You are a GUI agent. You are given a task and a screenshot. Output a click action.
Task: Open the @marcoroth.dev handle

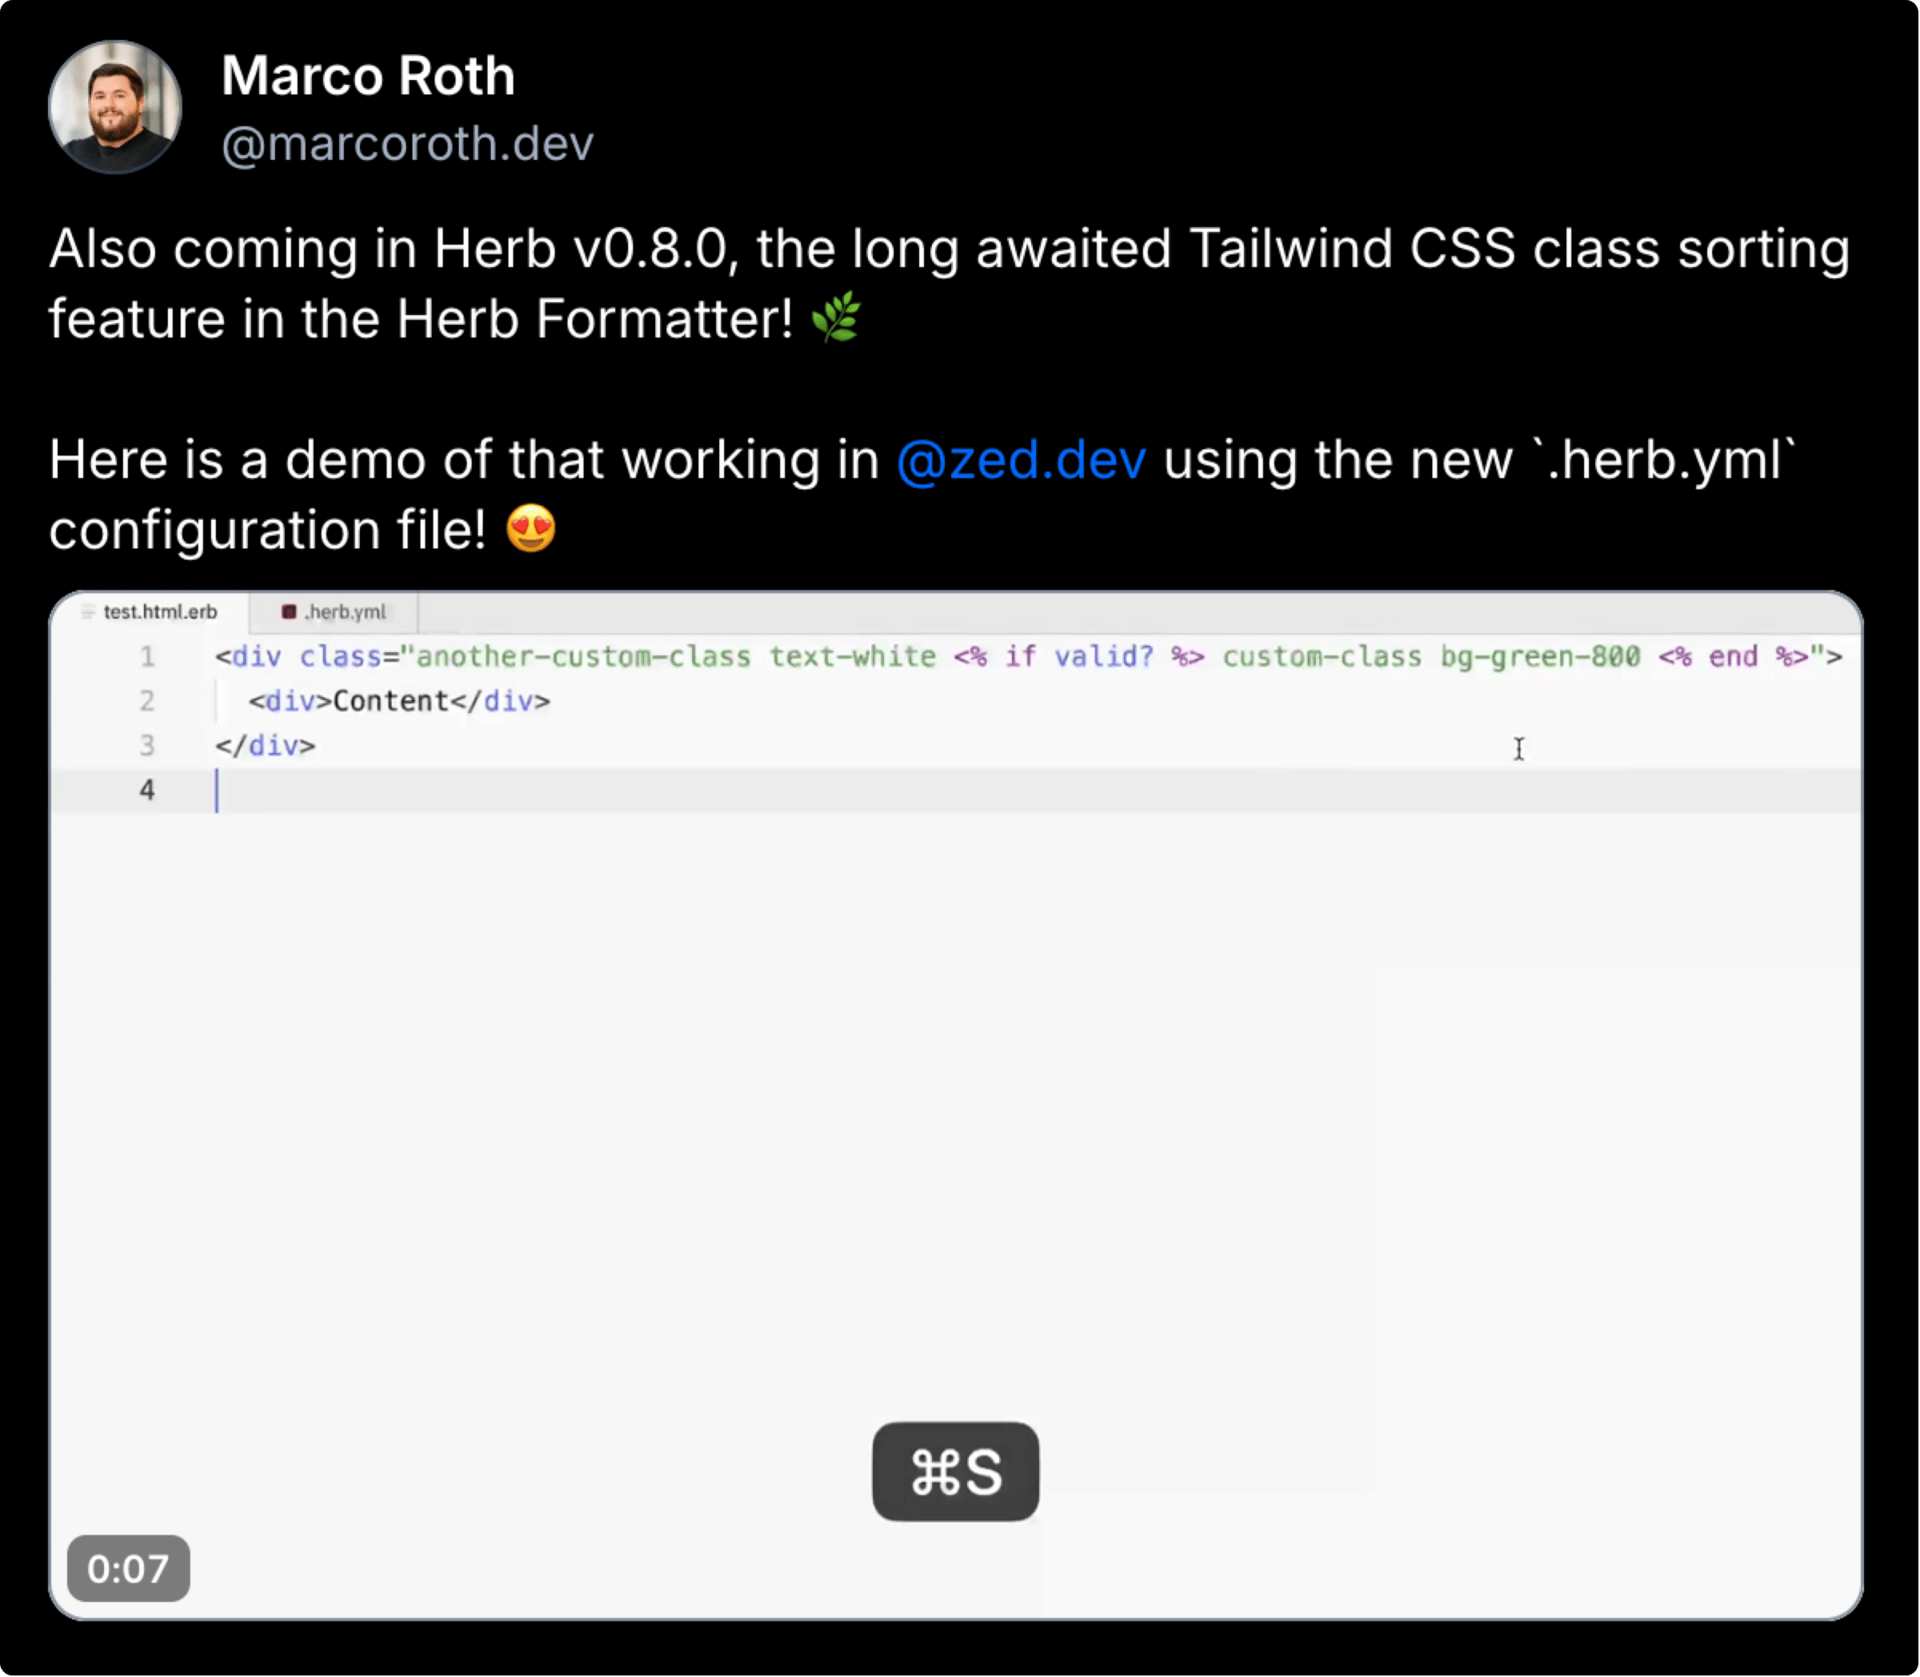pyautogui.click(x=407, y=144)
